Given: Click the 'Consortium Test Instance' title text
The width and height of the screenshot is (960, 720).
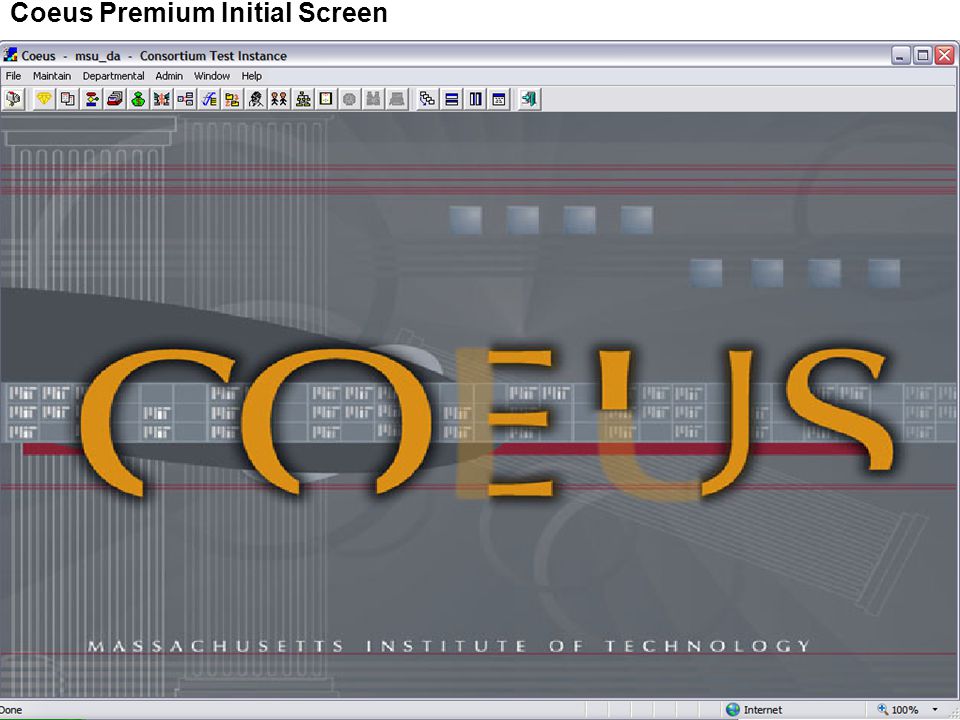Looking at the screenshot, I should pos(213,56).
